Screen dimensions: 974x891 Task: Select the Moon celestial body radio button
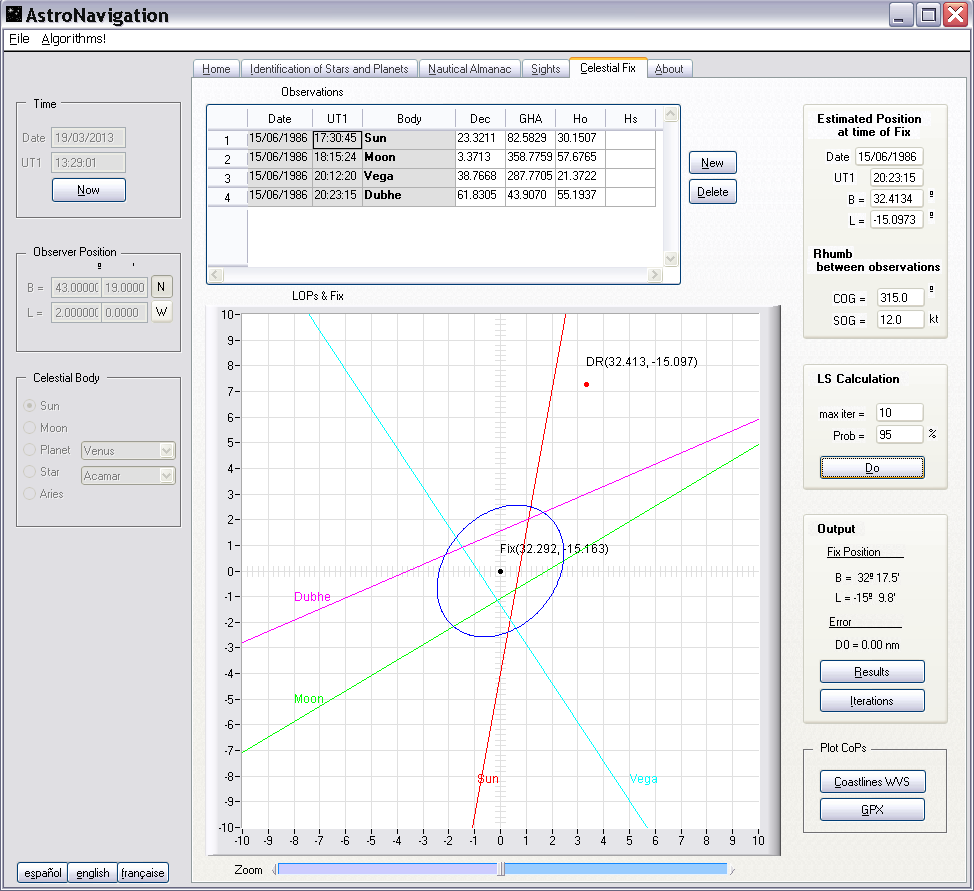point(31,428)
